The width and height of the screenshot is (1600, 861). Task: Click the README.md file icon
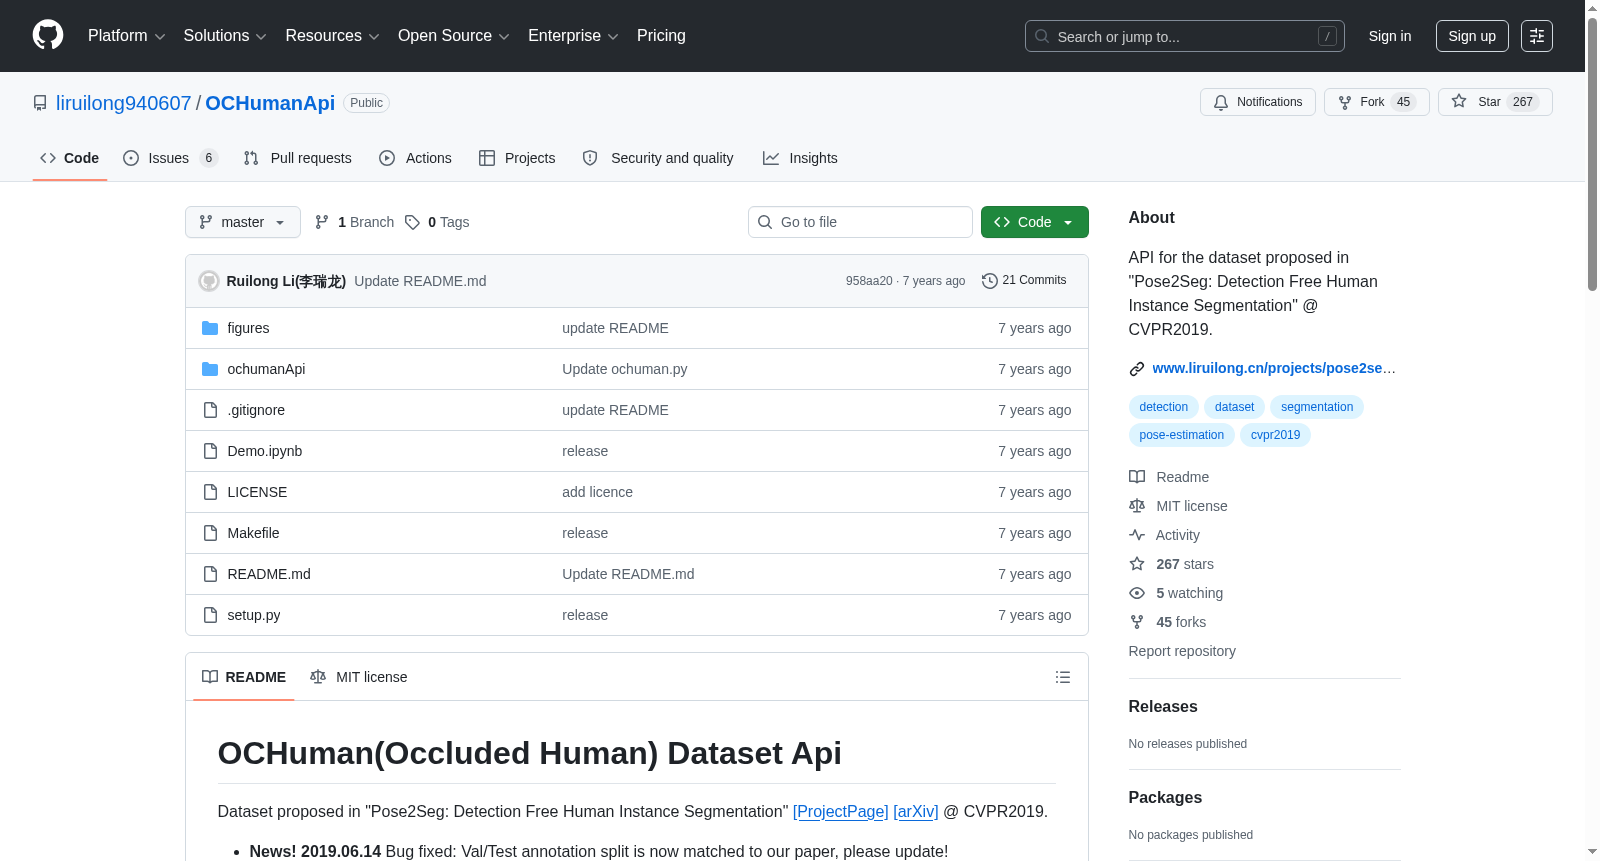[x=210, y=574]
